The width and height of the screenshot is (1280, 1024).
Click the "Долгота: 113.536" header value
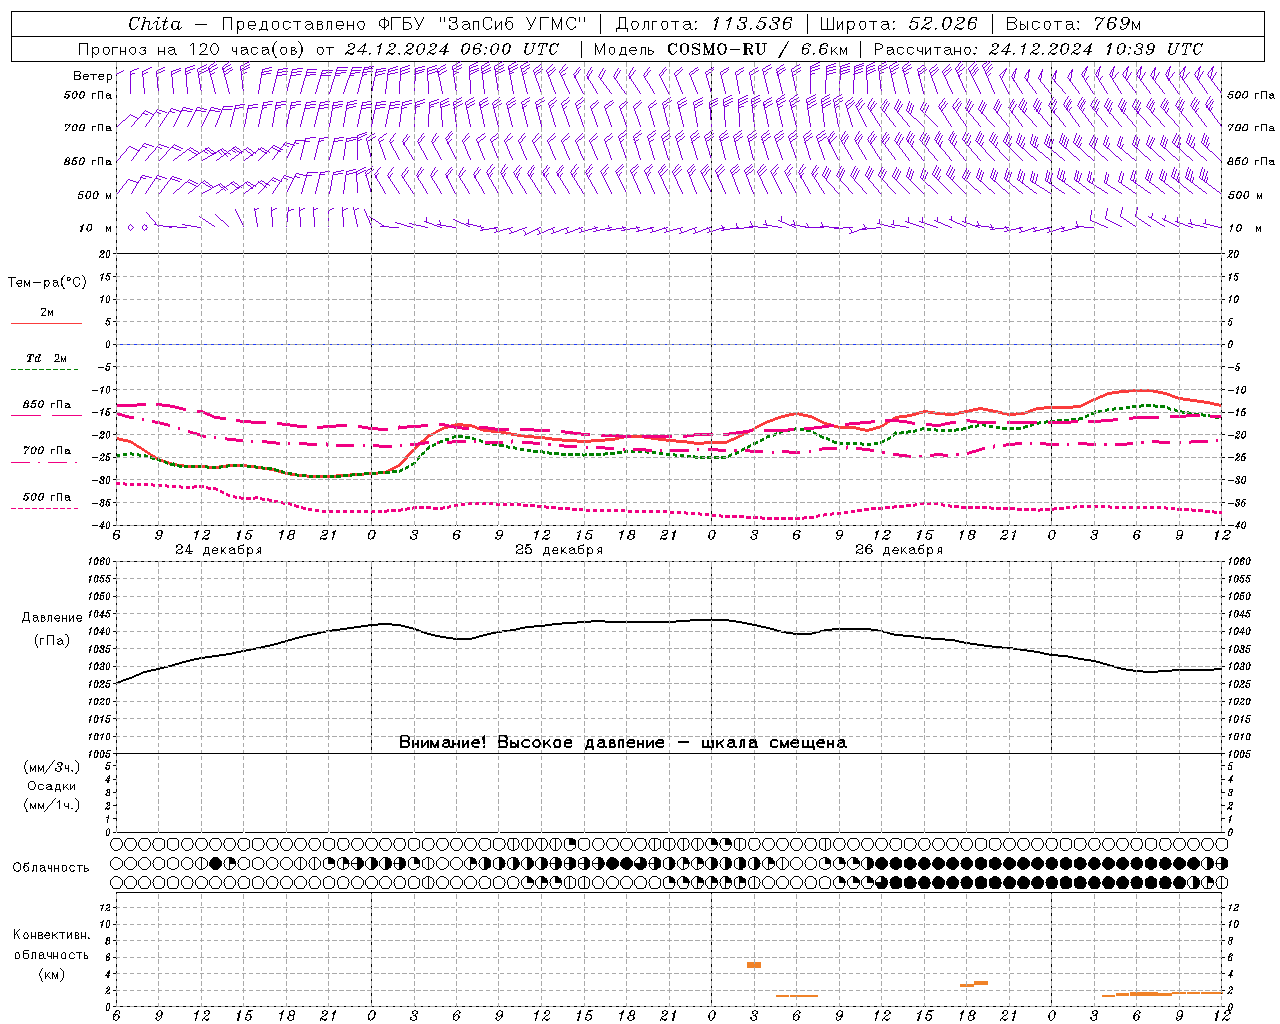tap(704, 24)
